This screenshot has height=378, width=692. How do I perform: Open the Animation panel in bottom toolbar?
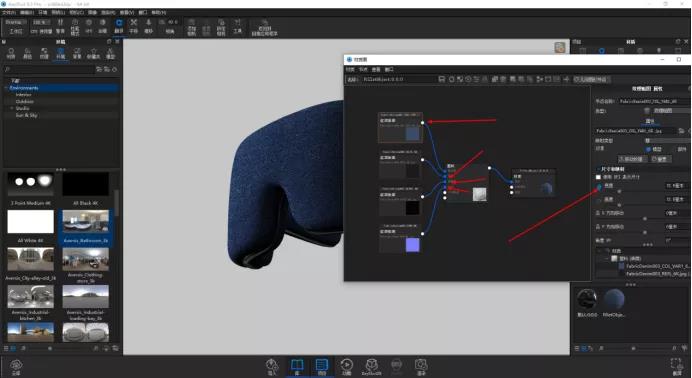click(346, 367)
